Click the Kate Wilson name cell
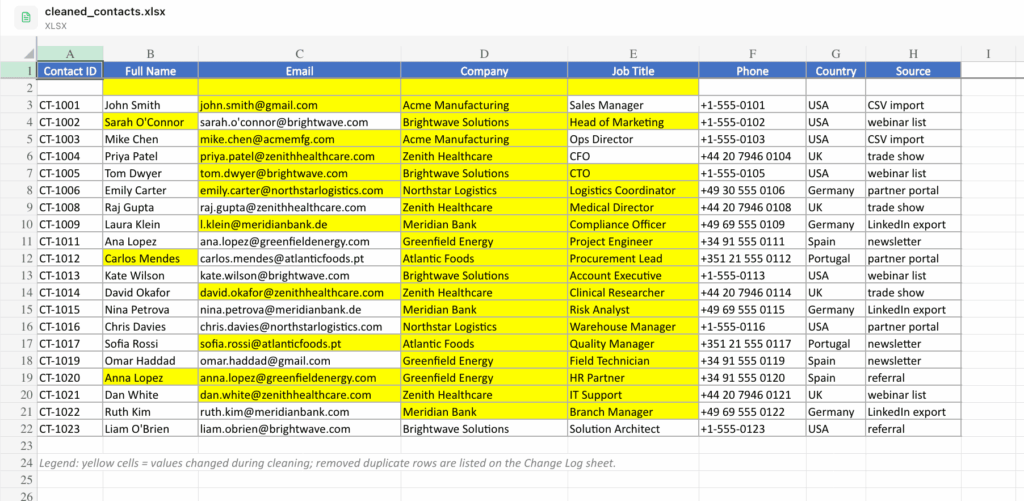This screenshot has height=501, width=1024. 151,275
